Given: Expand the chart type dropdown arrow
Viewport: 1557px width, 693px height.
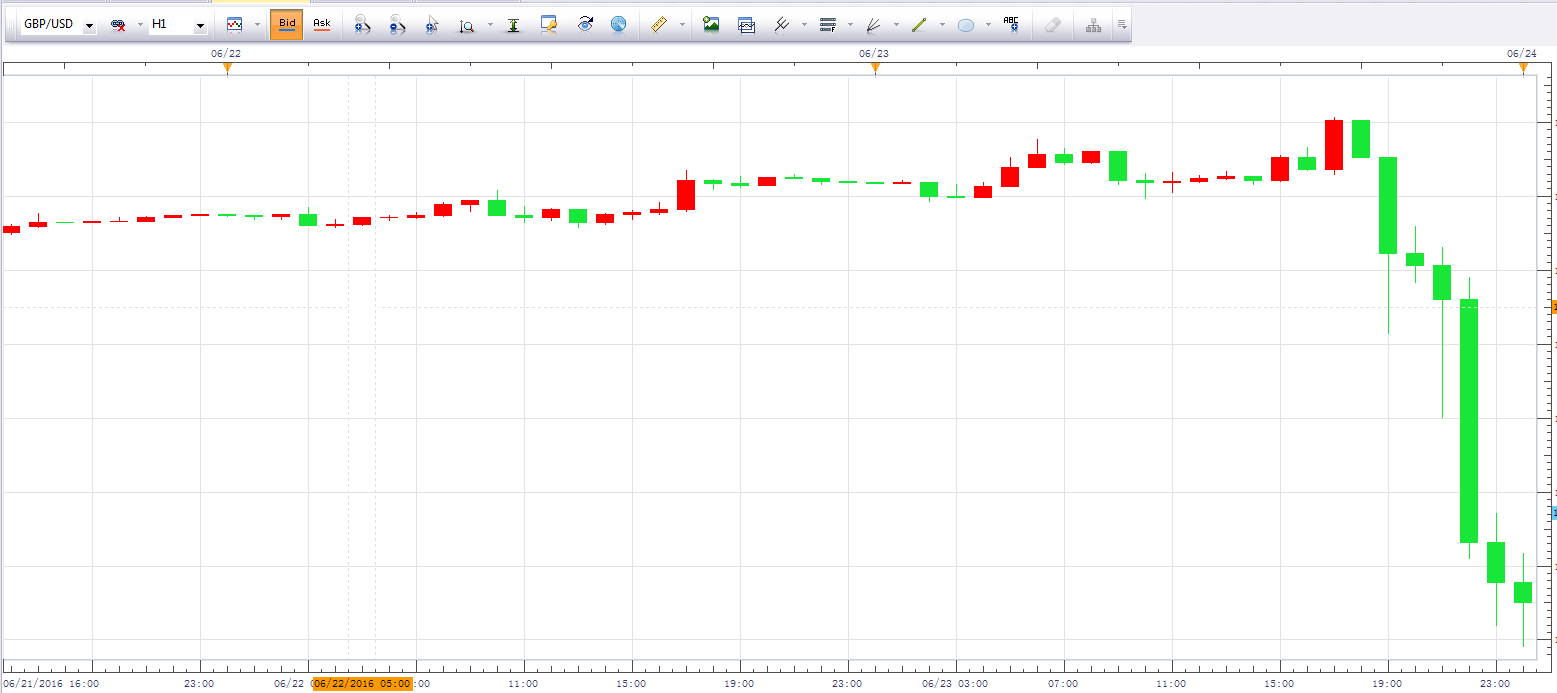Looking at the screenshot, I should click(256, 25).
